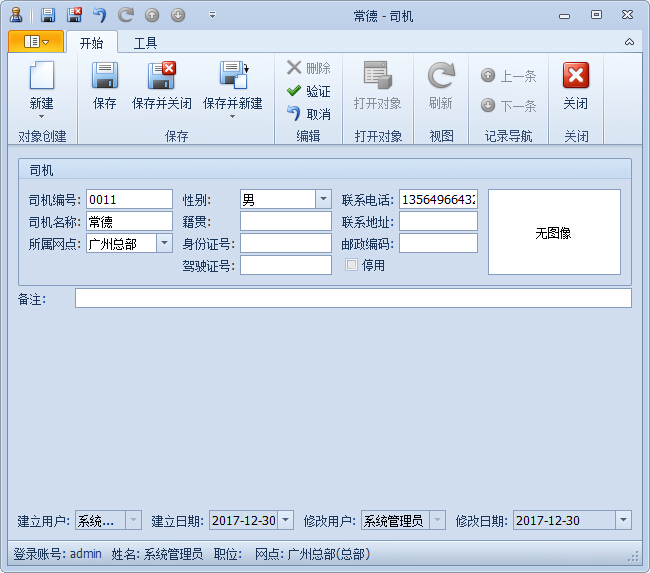Expand the 建立日期 date dropdown
Viewport: 650px width, 573px height.
(x=285, y=520)
